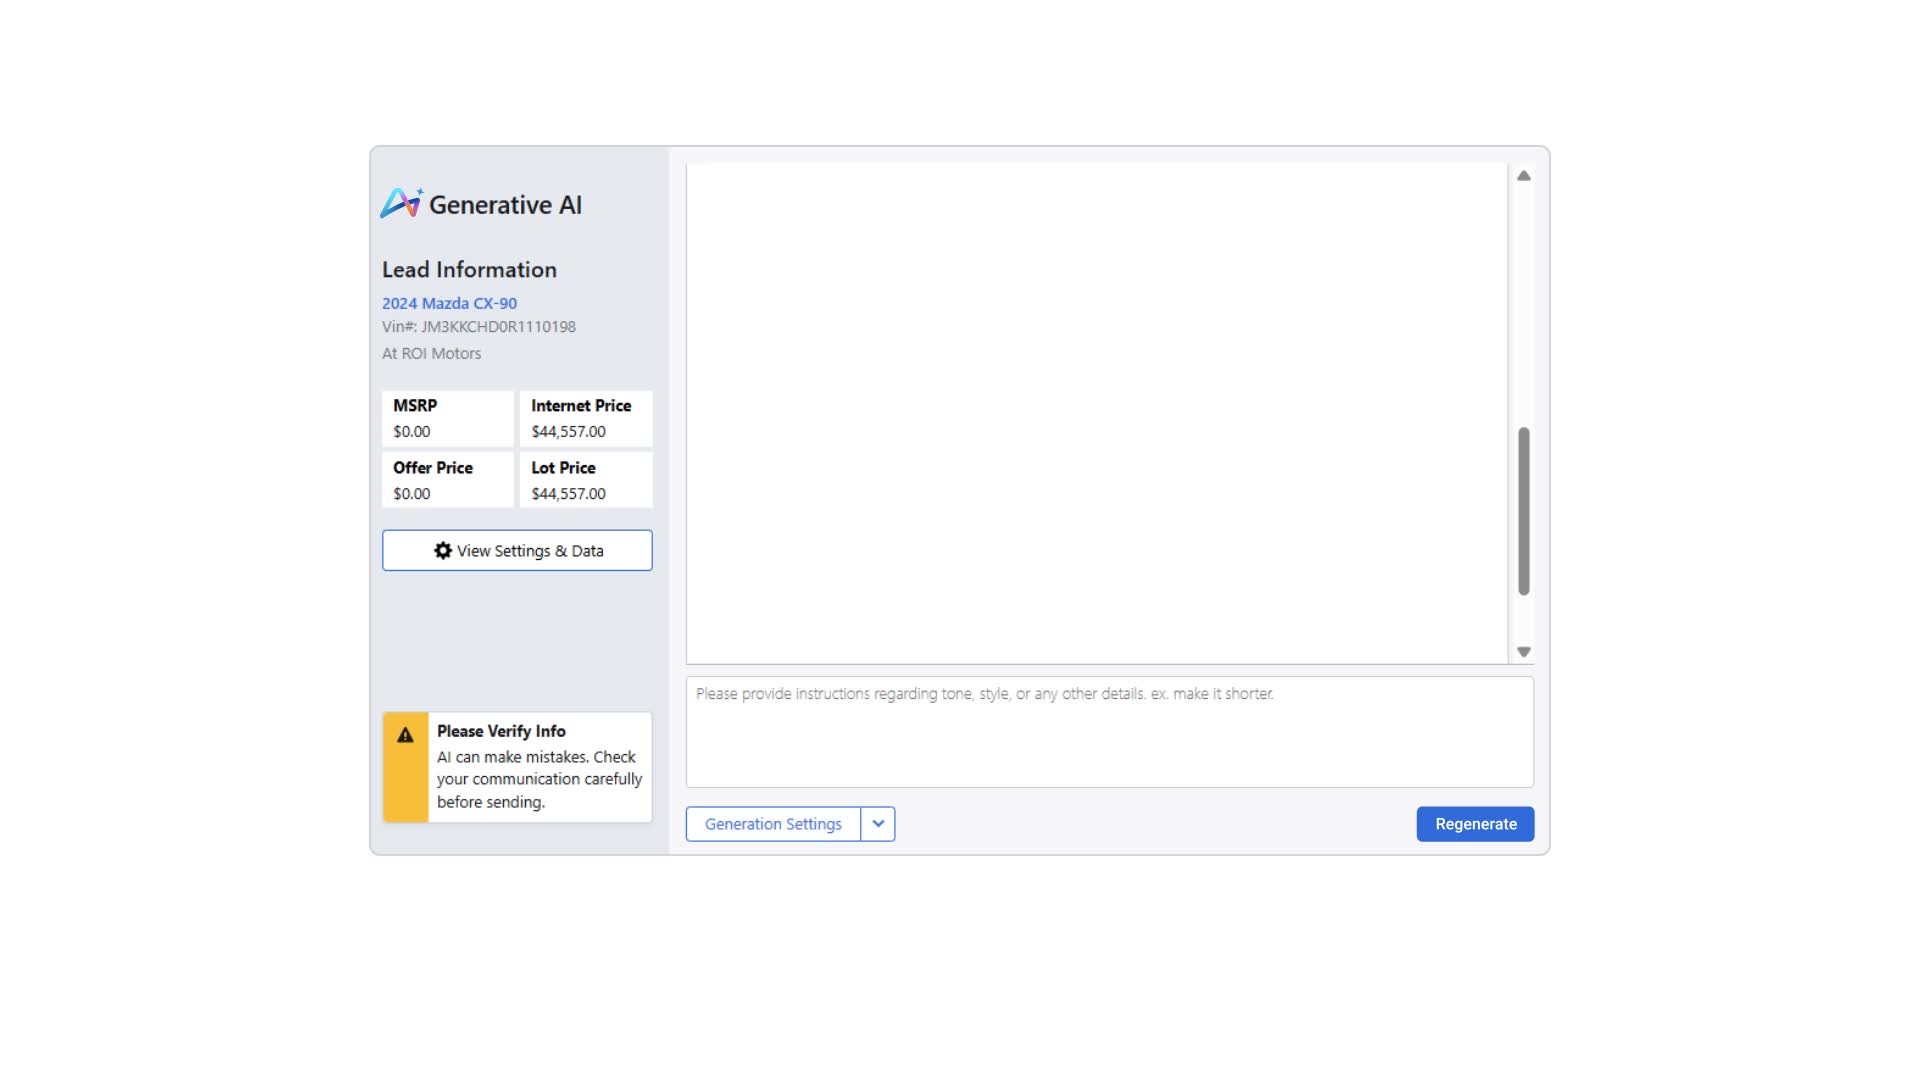Select the Internet Price card
Screen dimensions: 1920x1080
pos(585,418)
